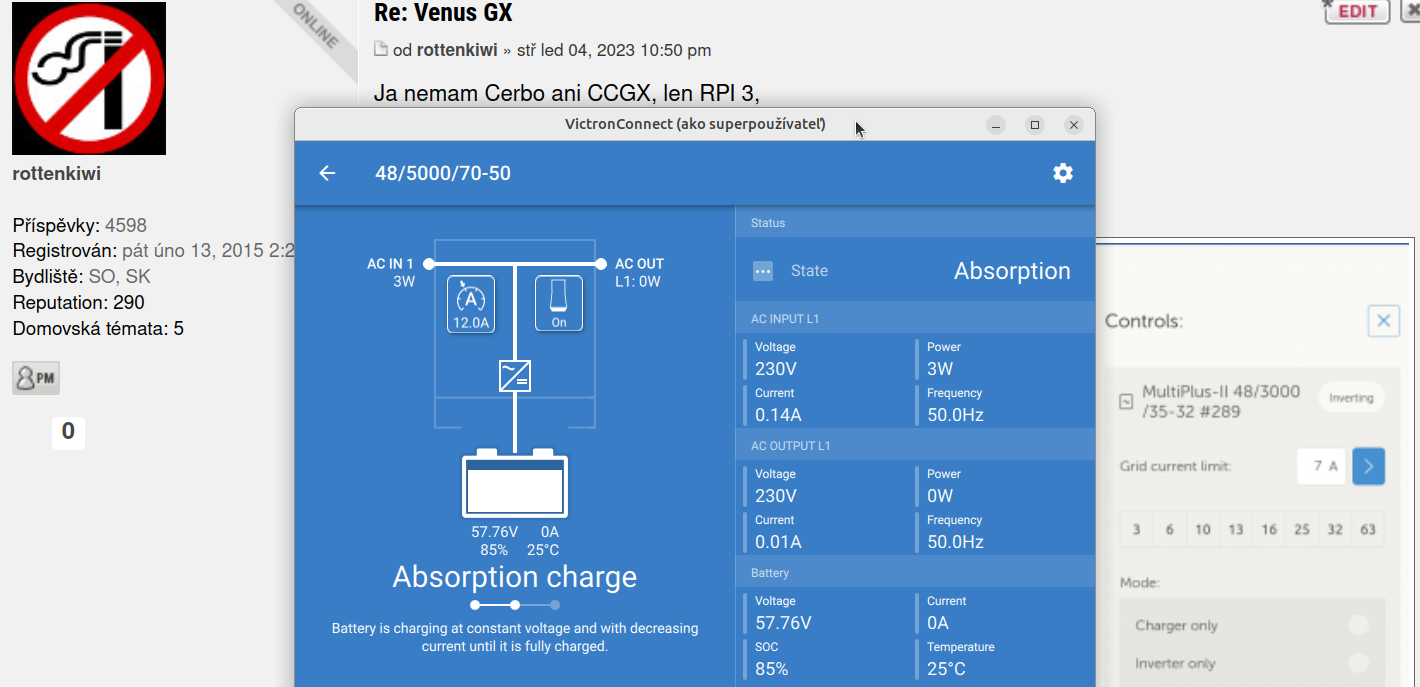Apply grid current limit with blue arrow
The width and height of the screenshot is (1420, 687).
pos(1368,466)
